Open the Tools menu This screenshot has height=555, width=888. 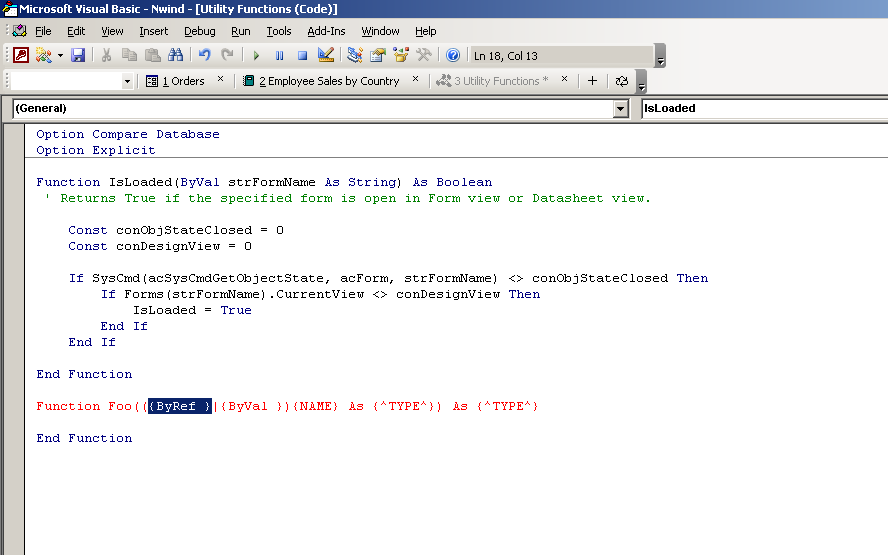point(279,31)
